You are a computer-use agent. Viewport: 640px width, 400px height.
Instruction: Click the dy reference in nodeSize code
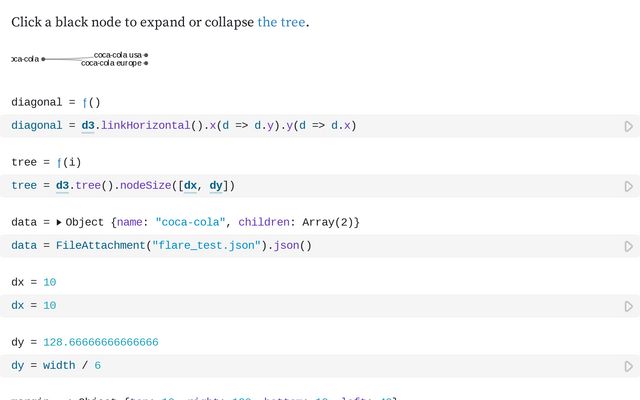click(217, 186)
